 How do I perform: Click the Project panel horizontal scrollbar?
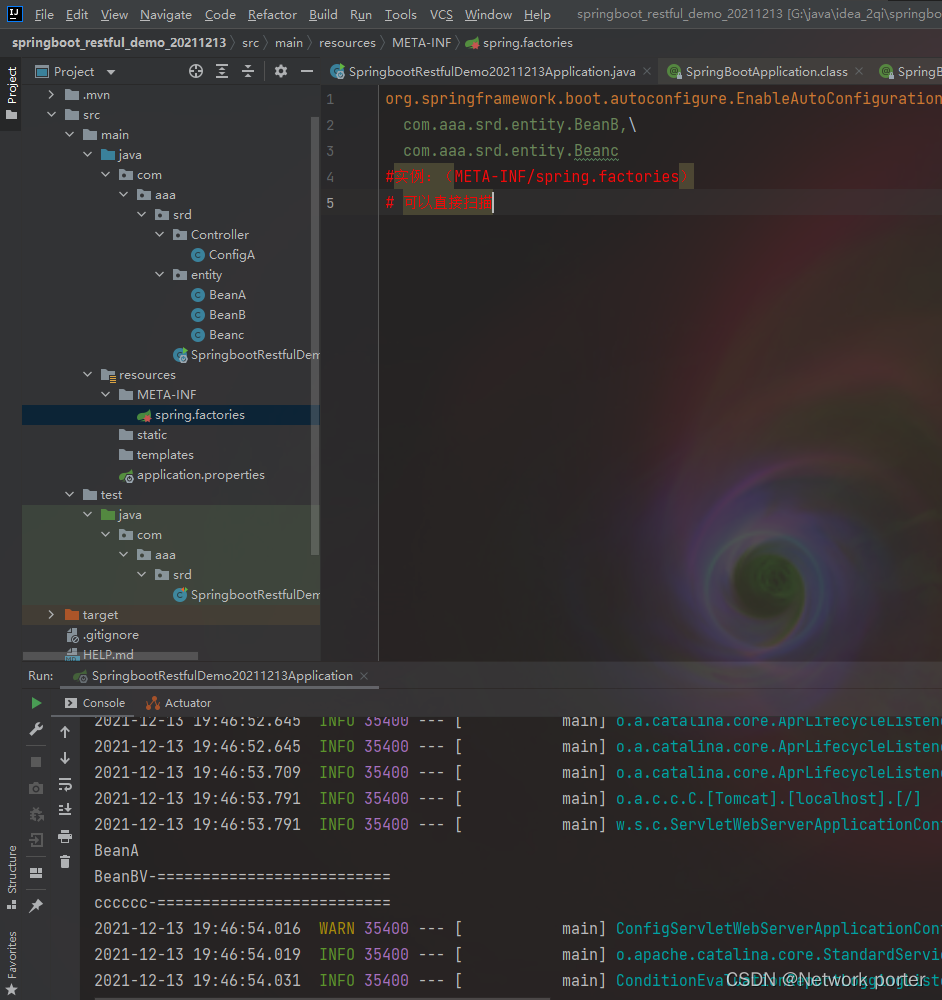point(110,656)
